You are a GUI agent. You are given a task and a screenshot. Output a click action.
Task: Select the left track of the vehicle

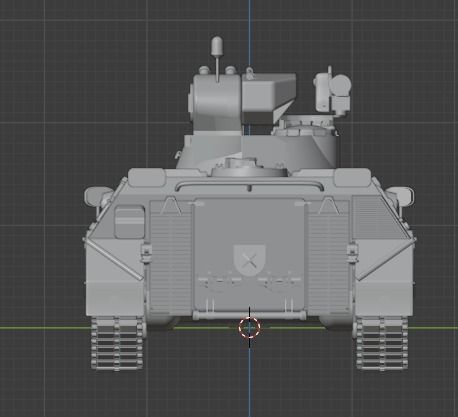coord(117,344)
